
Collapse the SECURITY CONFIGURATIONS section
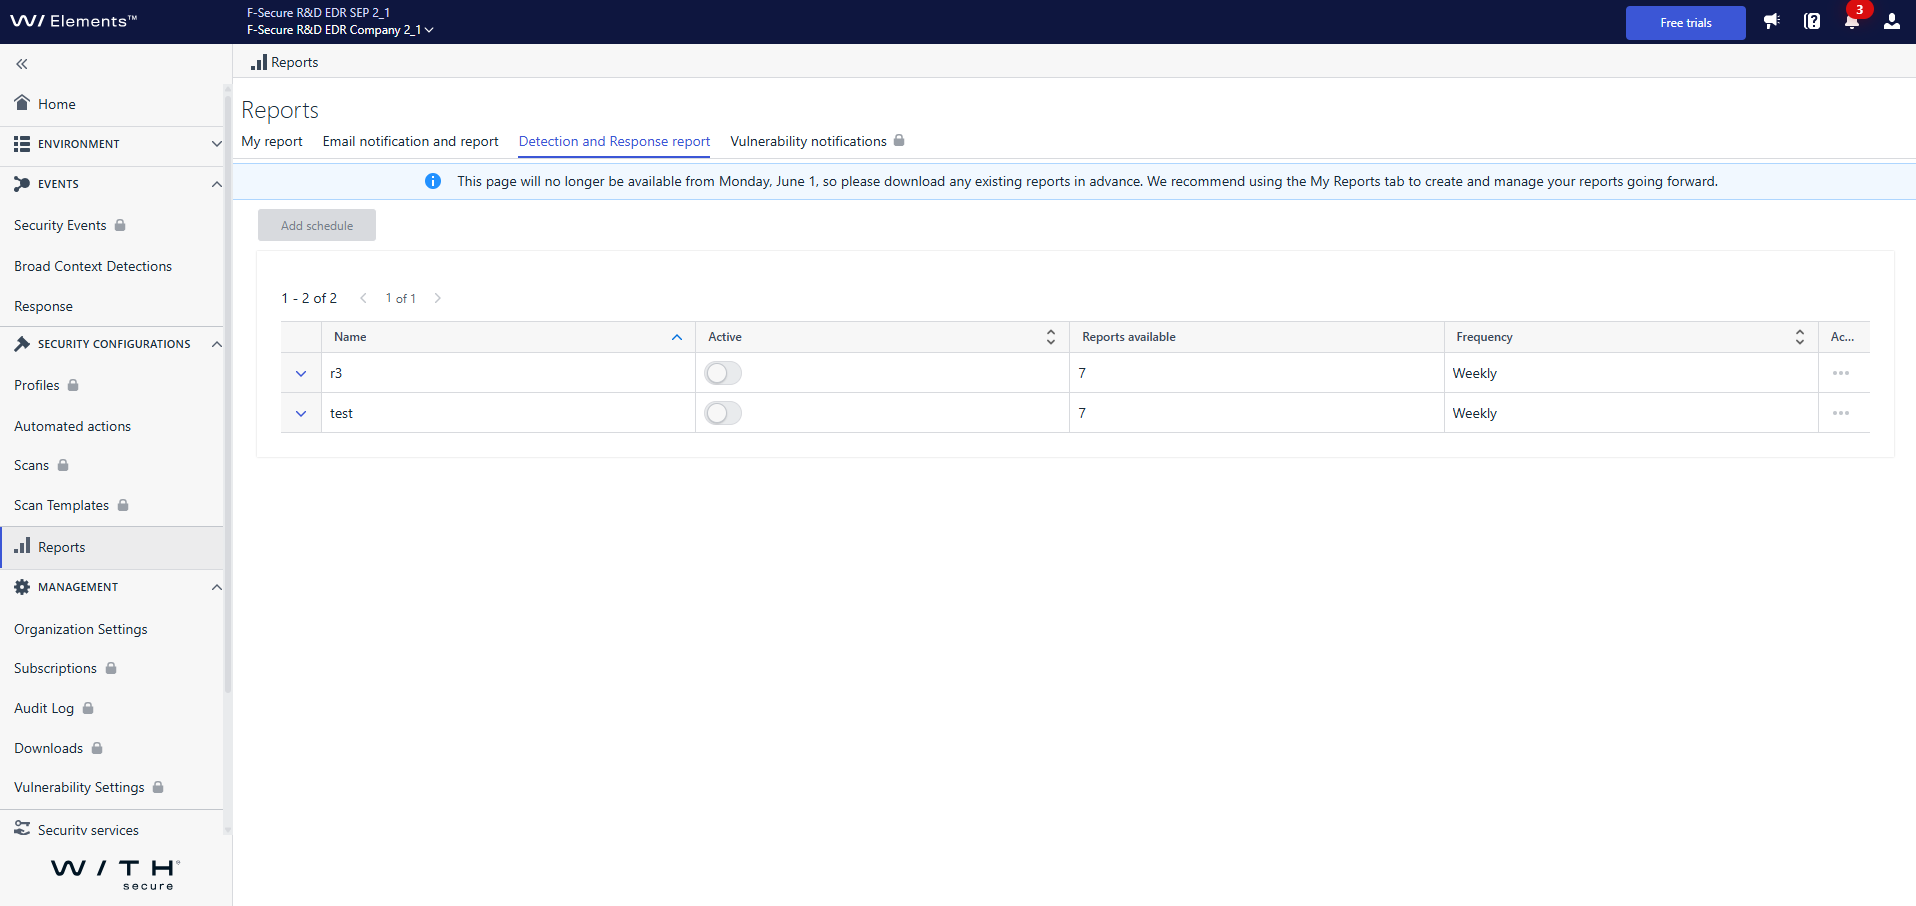point(116,344)
